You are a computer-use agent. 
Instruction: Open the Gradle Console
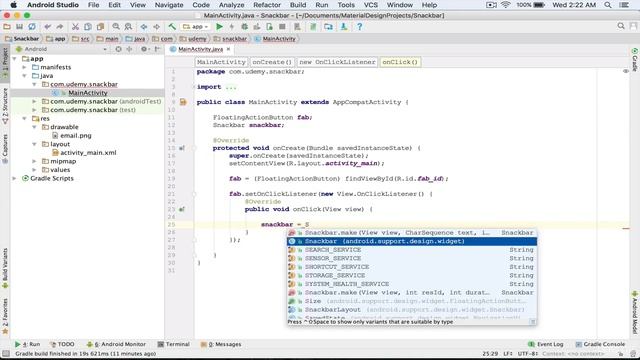pos(600,344)
